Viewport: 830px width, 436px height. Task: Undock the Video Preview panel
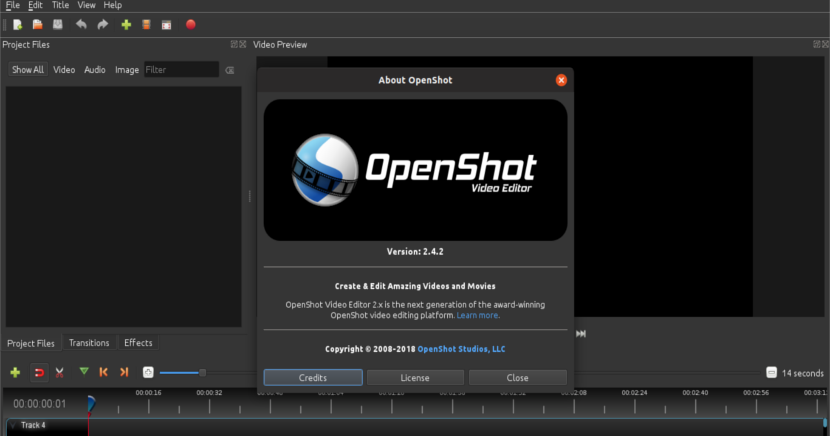[817, 44]
